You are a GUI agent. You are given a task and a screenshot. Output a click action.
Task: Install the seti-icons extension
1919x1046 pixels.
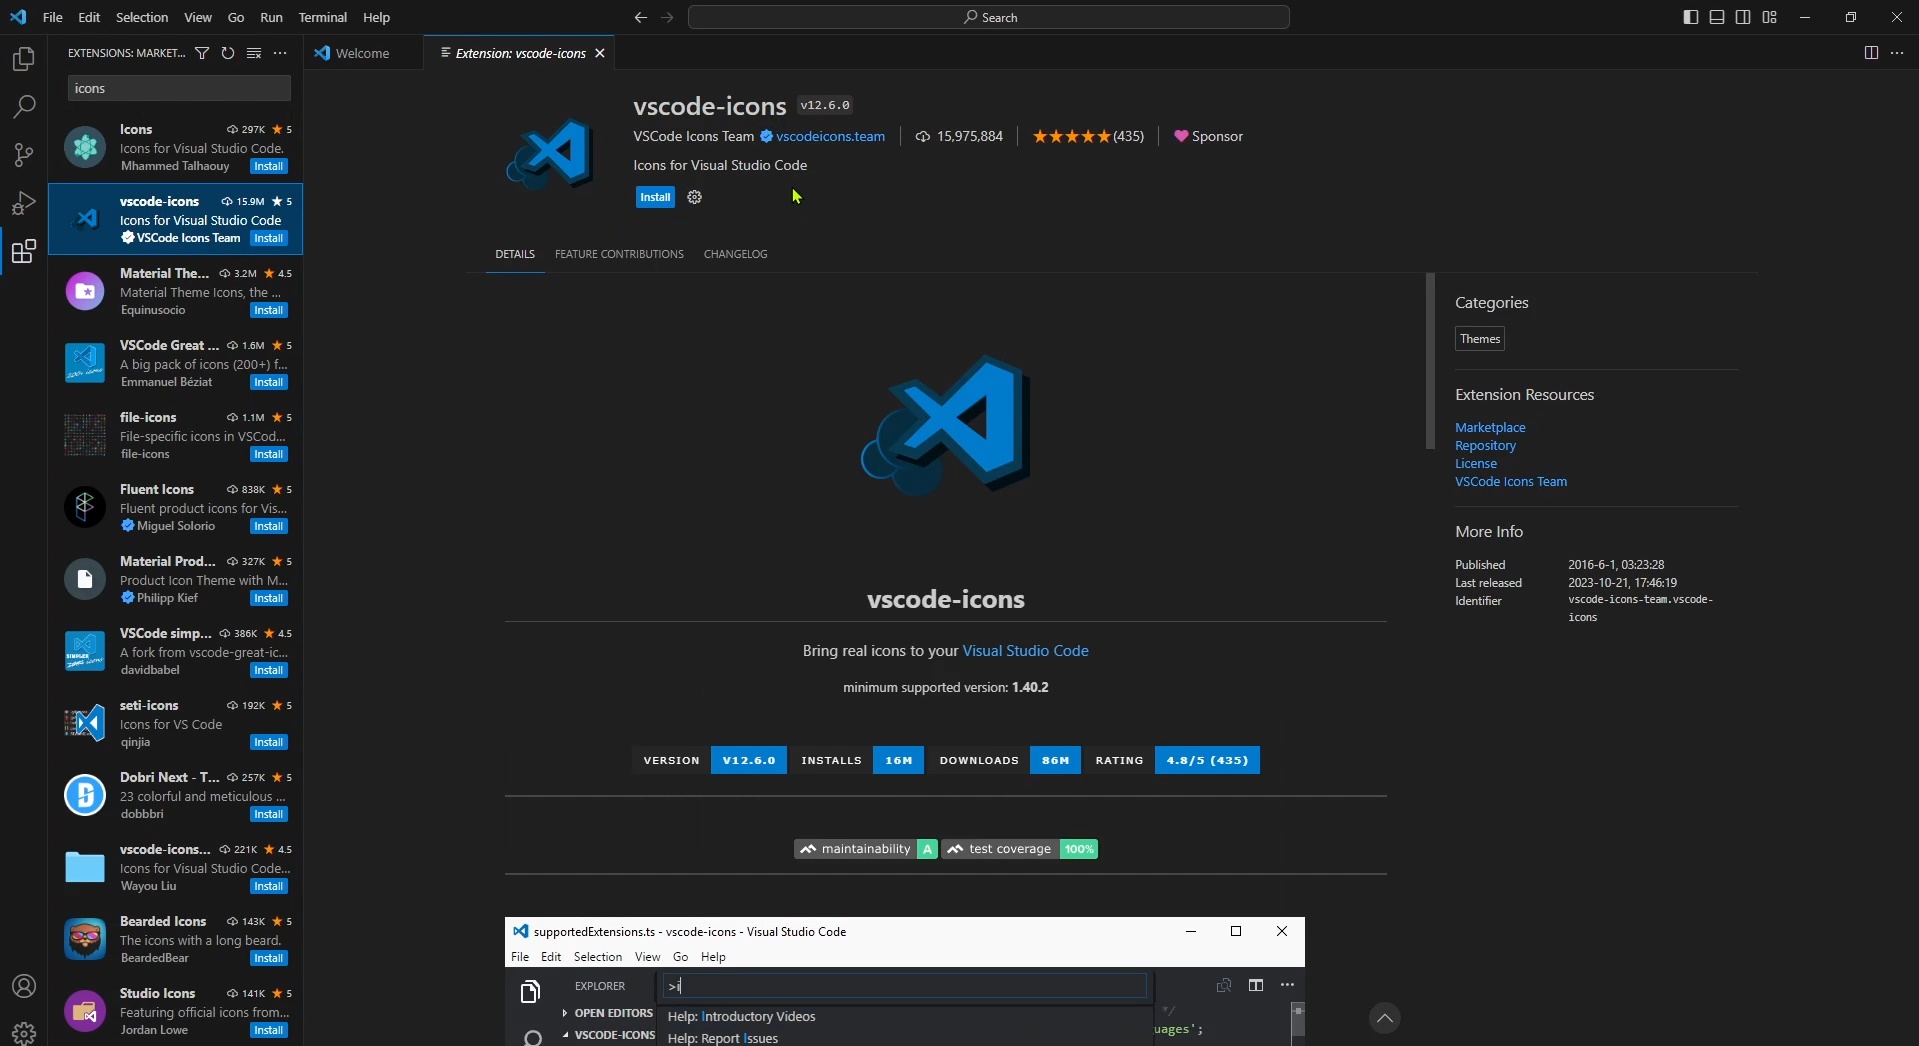click(x=269, y=743)
